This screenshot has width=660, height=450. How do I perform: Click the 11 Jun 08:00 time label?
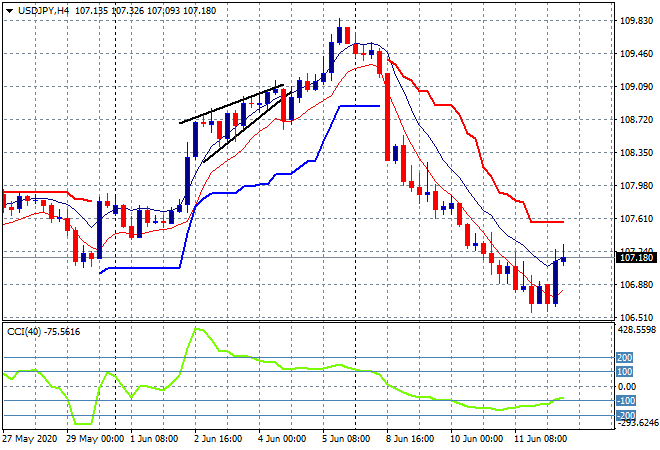540,438
